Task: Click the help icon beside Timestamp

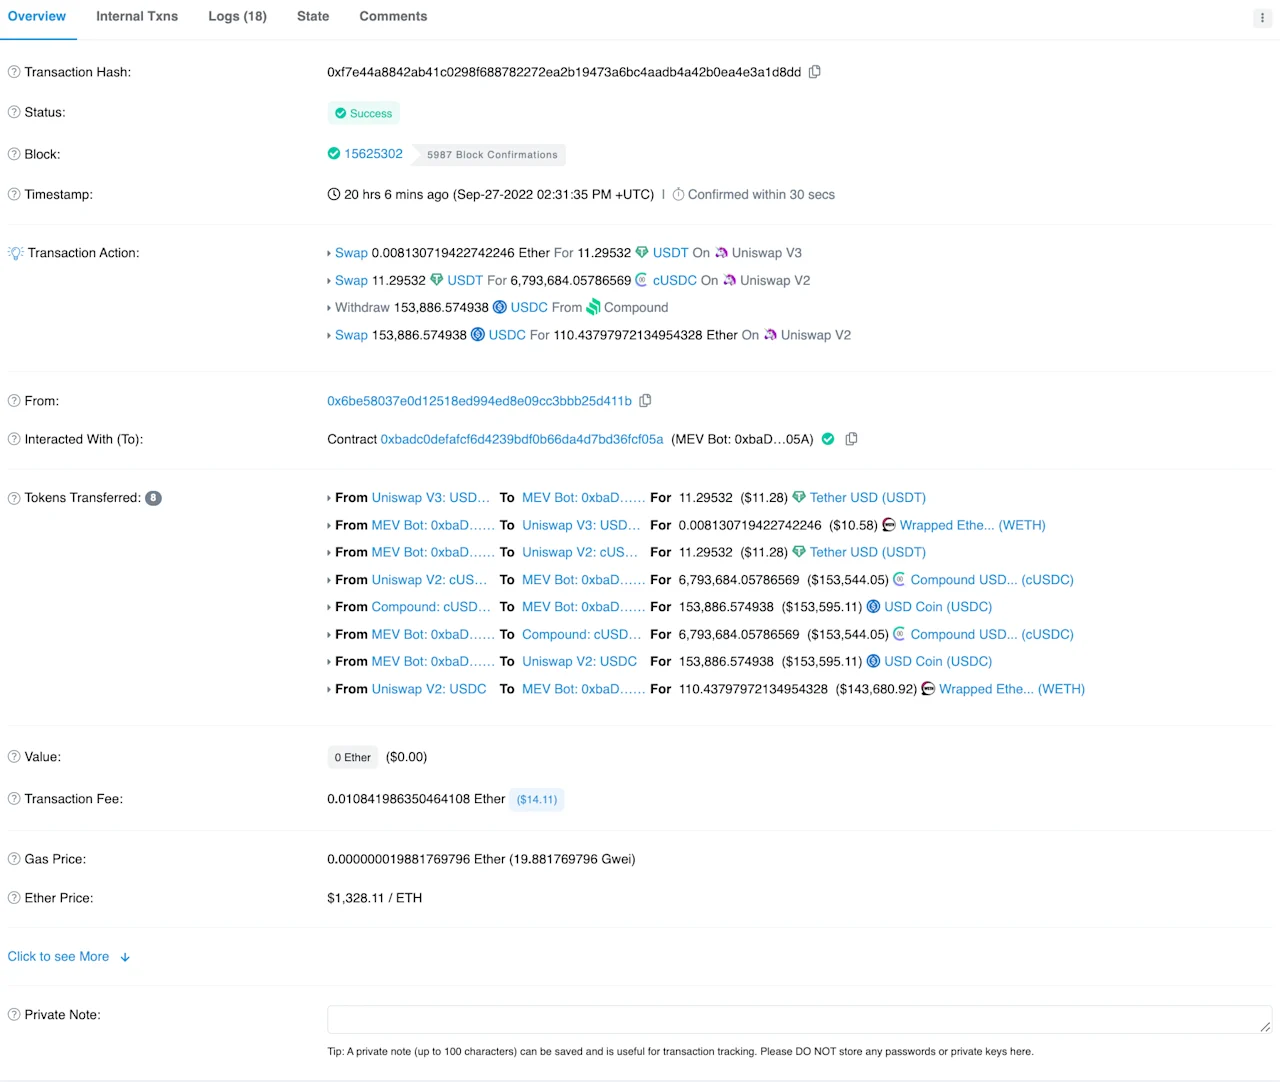Action: [14, 194]
